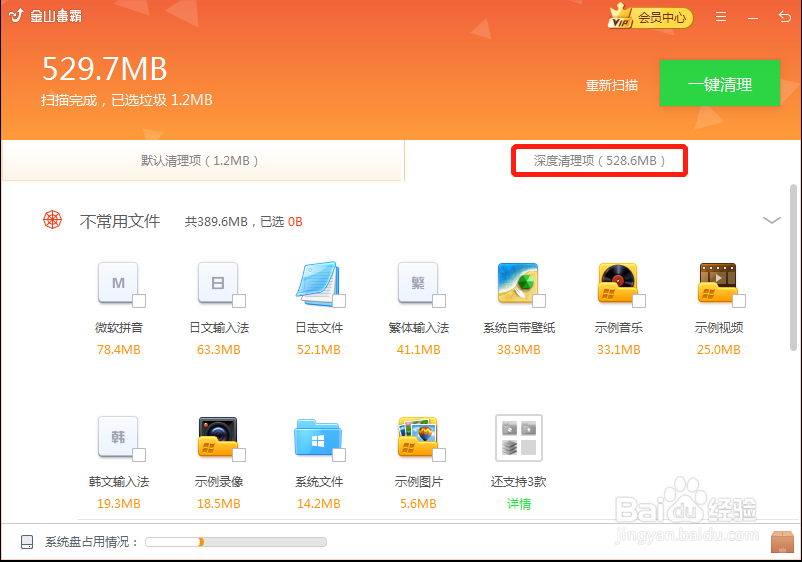The height and width of the screenshot is (562, 802).
Task: Click the 繁体输入法 item icon
Action: [418, 283]
